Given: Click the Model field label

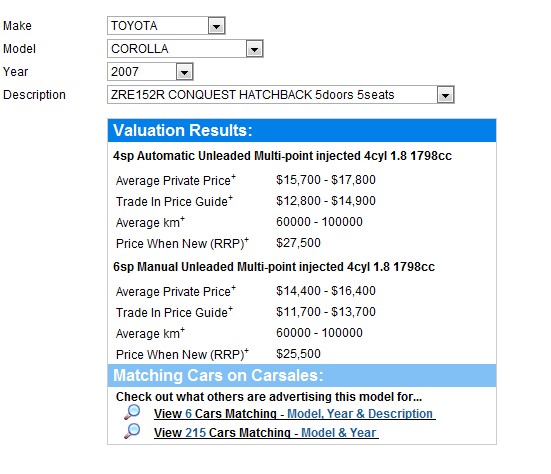Looking at the screenshot, I should pos(19,48).
